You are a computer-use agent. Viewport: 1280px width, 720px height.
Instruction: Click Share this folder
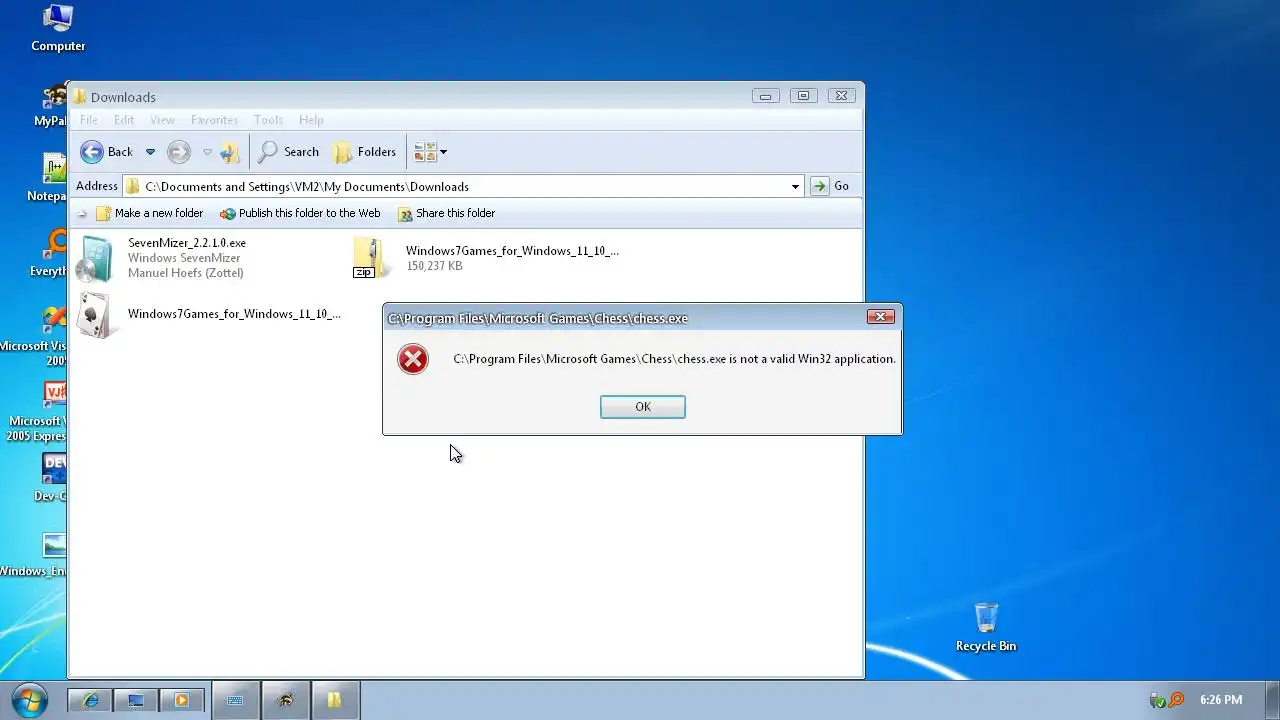(446, 213)
